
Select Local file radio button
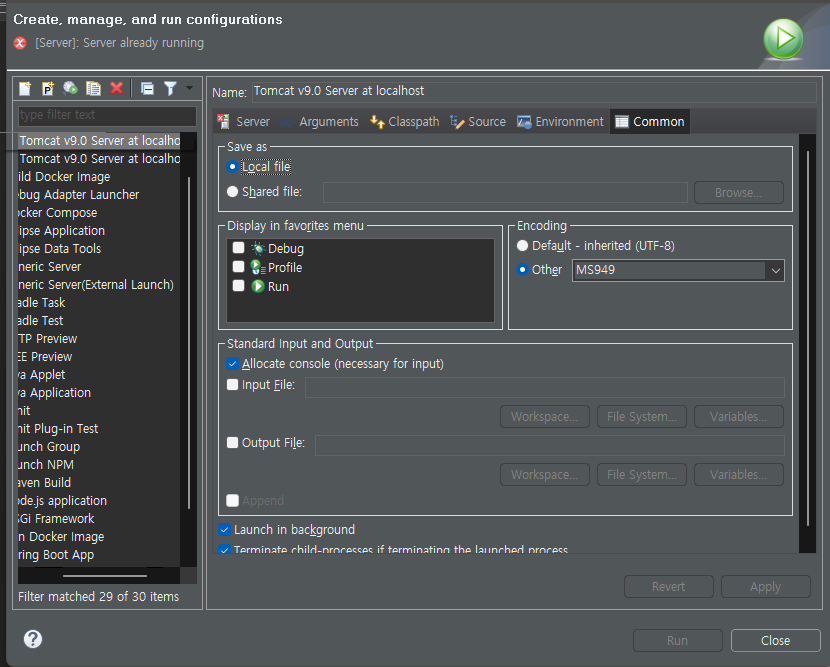click(232, 167)
